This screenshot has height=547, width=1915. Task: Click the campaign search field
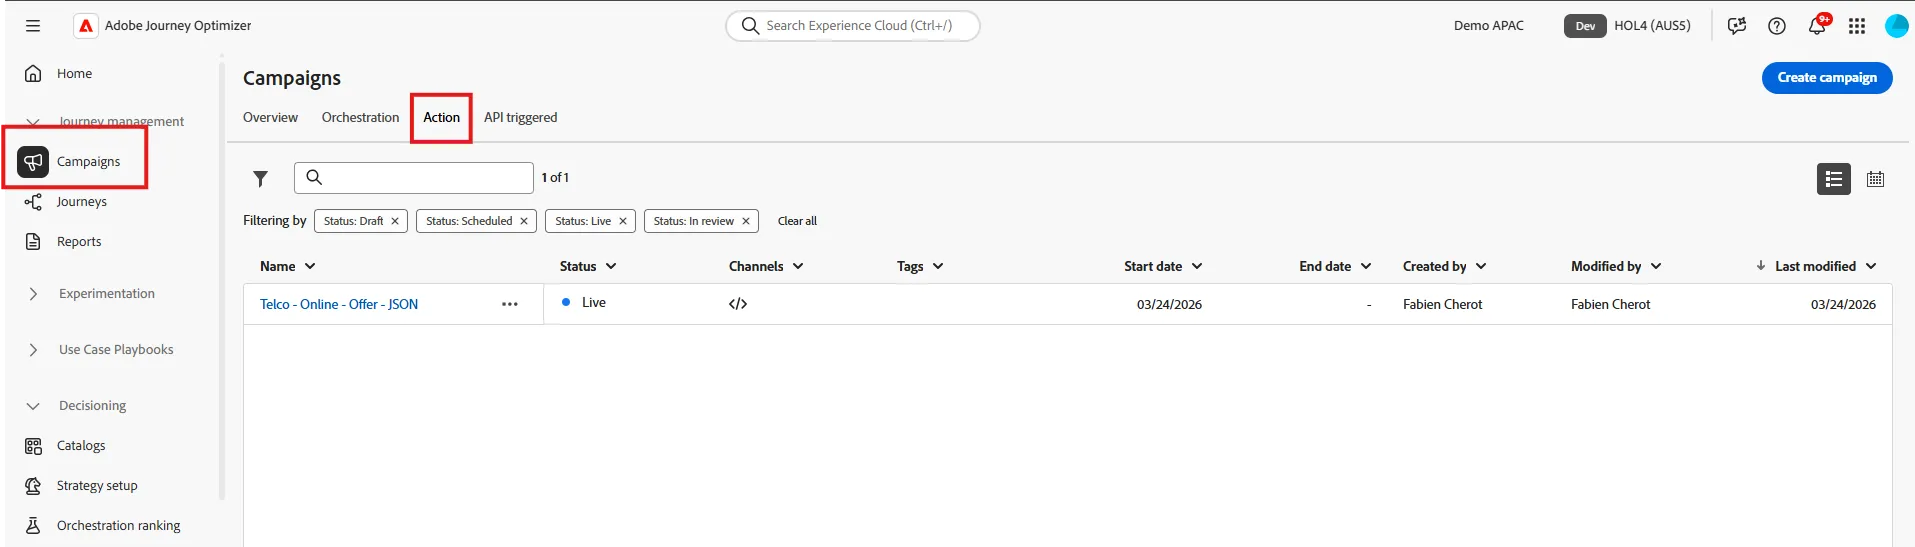coord(413,177)
